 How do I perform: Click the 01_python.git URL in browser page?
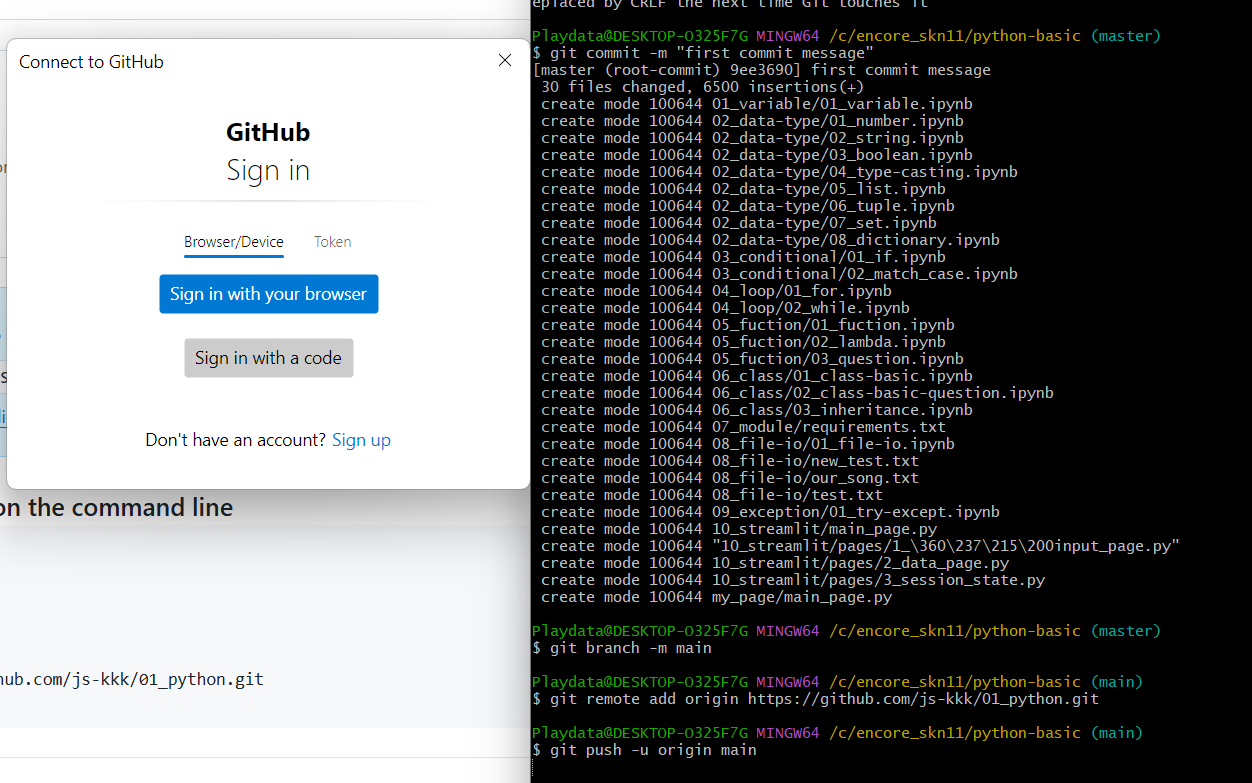132,679
